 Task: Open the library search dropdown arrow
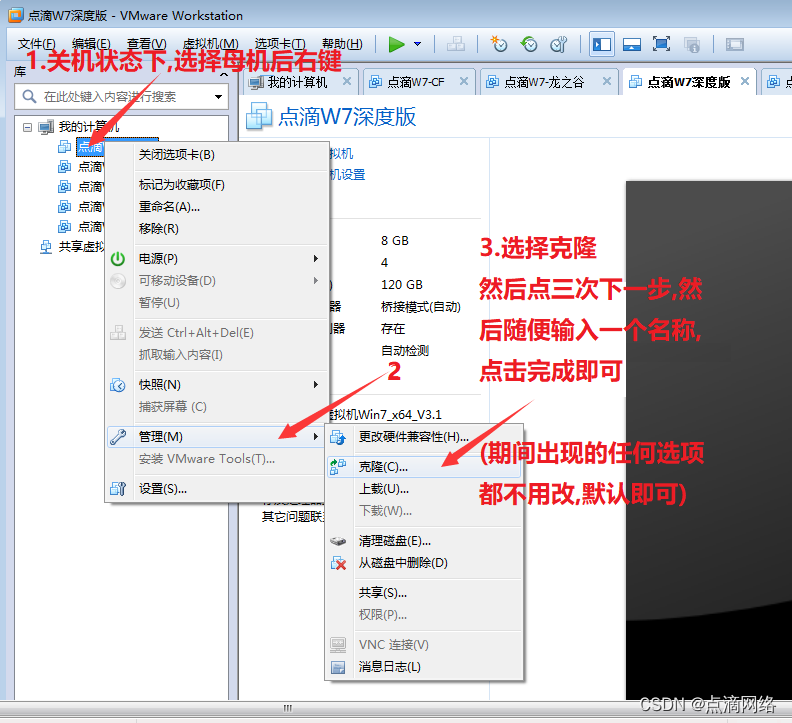point(219,97)
